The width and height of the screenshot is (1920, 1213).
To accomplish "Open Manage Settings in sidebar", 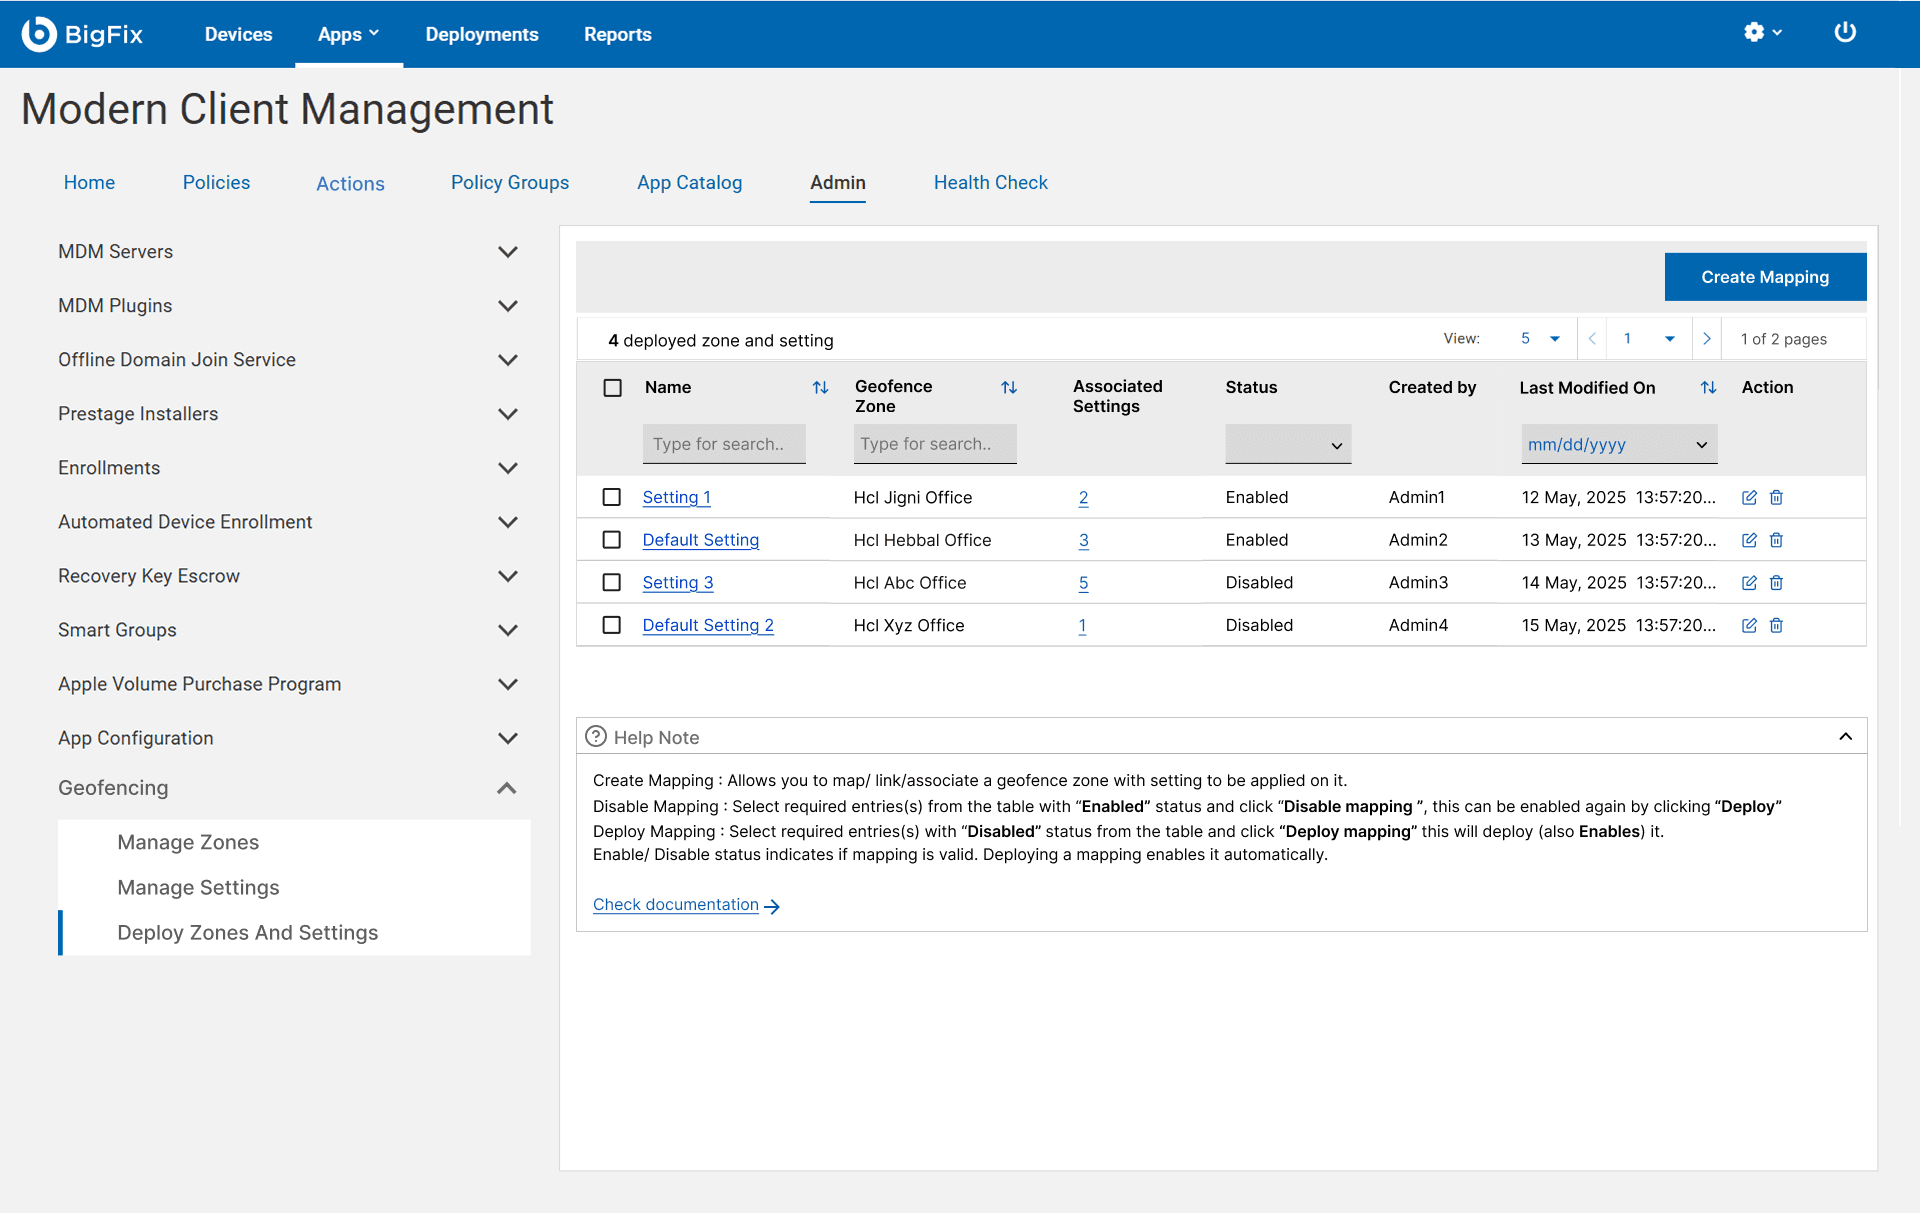I will pyautogui.click(x=198, y=887).
